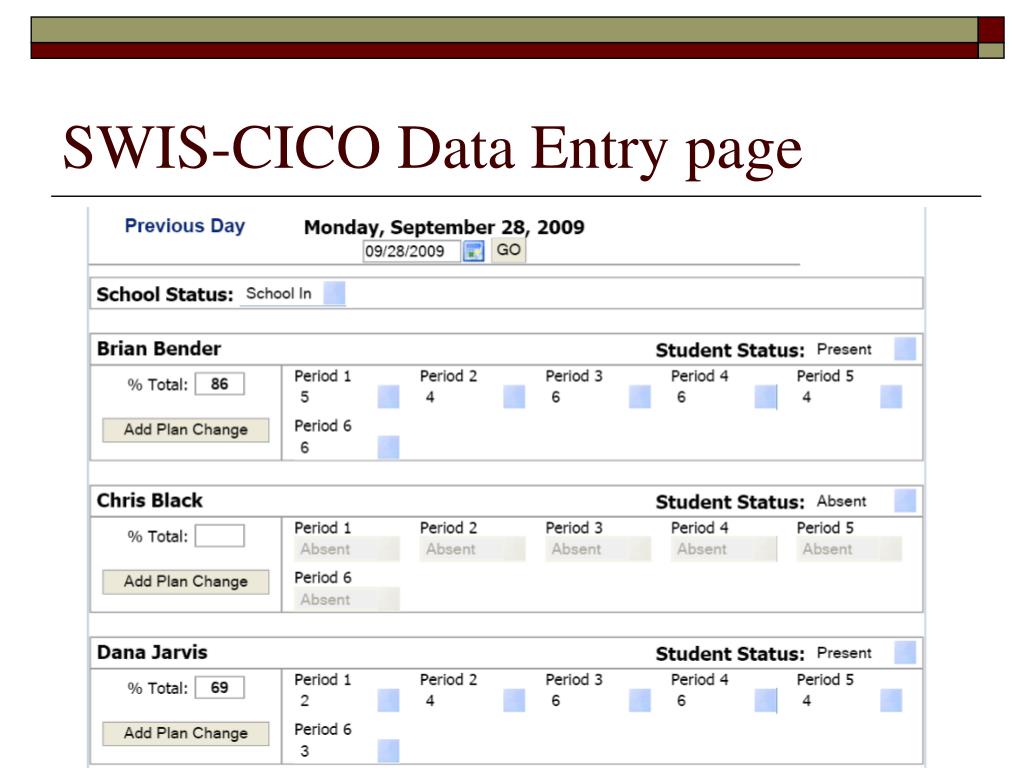Screen dimensions: 1024x768
Task: Click the Dana Jarvis student name
Action: pos(152,652)
